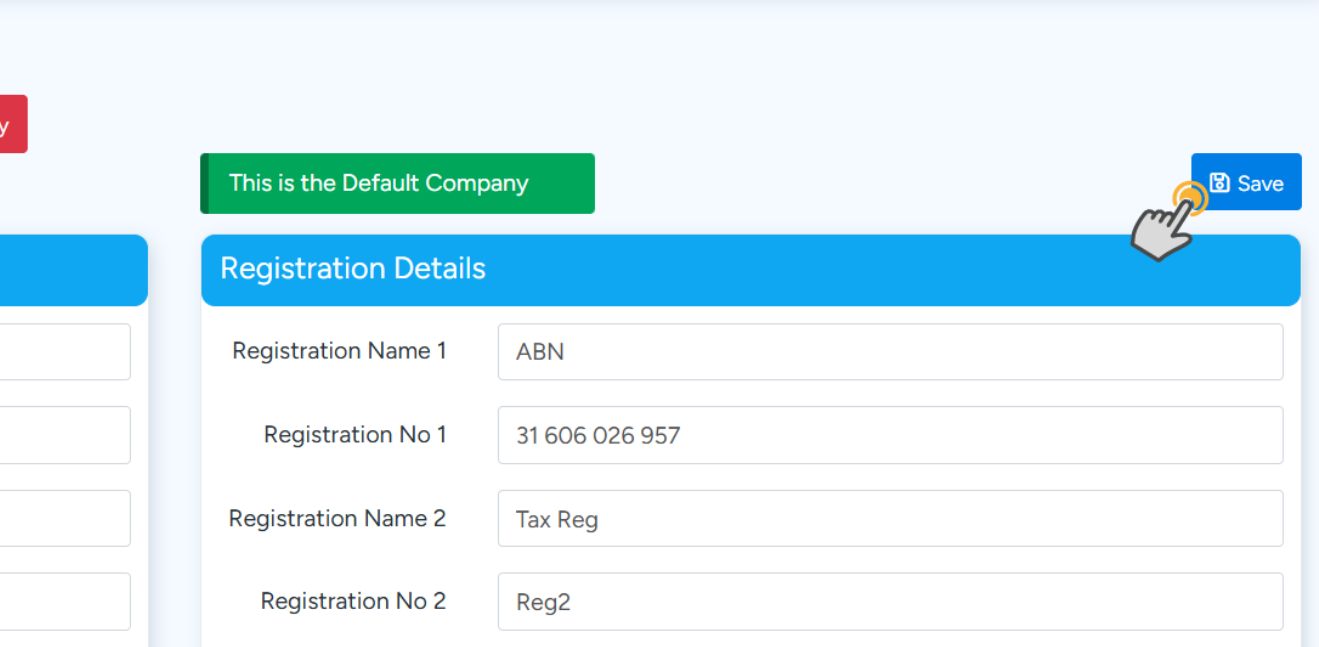Select the 'This is the Default Company' banner
This screenshot has width=1319, height=647.
398,183
